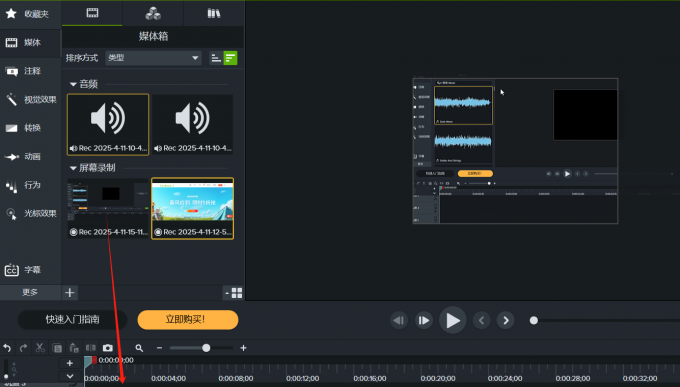Open the 快速入门指南 quick start guide
This screenshot has height=387, width=680.
[x=72, y=320]
